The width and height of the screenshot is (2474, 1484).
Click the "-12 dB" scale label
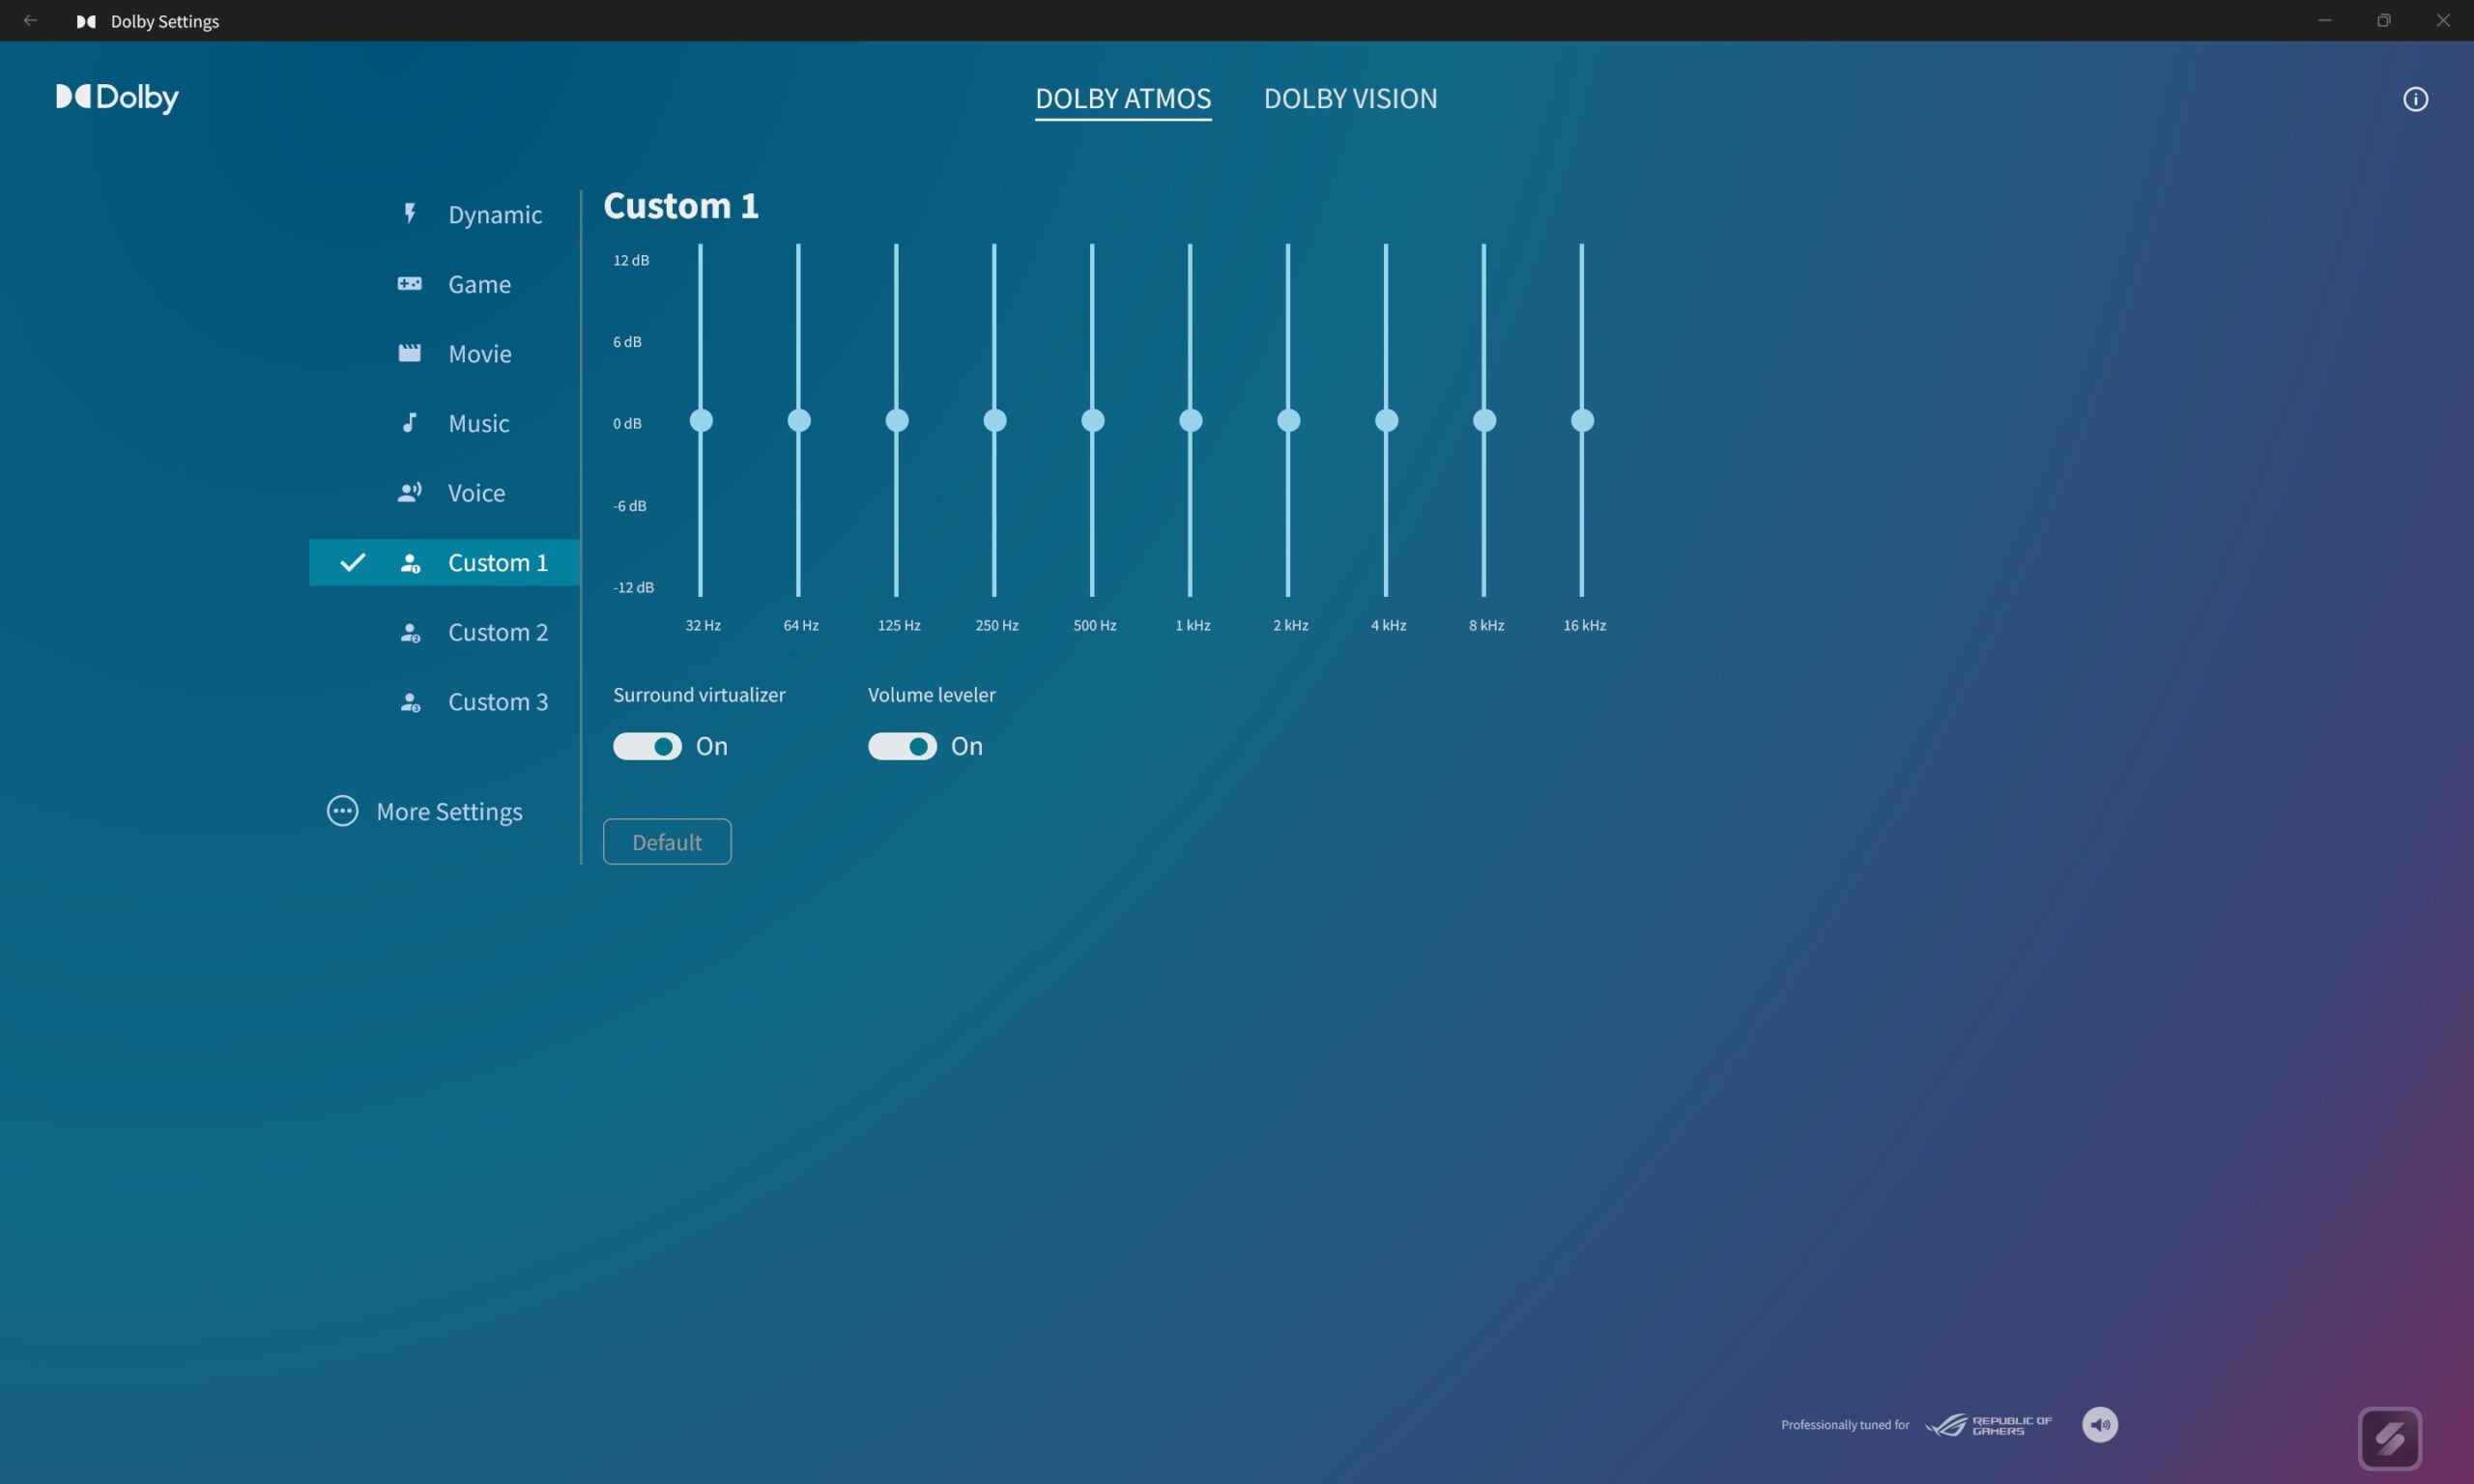tap(633, 588)
